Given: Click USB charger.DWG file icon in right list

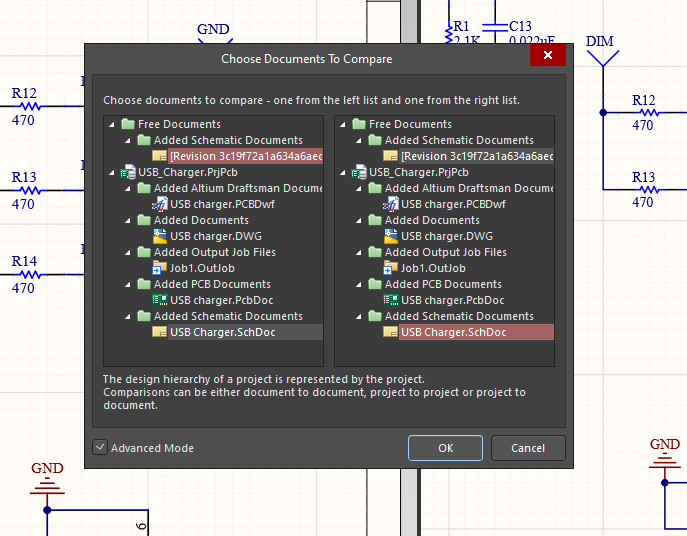Looking at the screenshot, I should pos(390,236).
